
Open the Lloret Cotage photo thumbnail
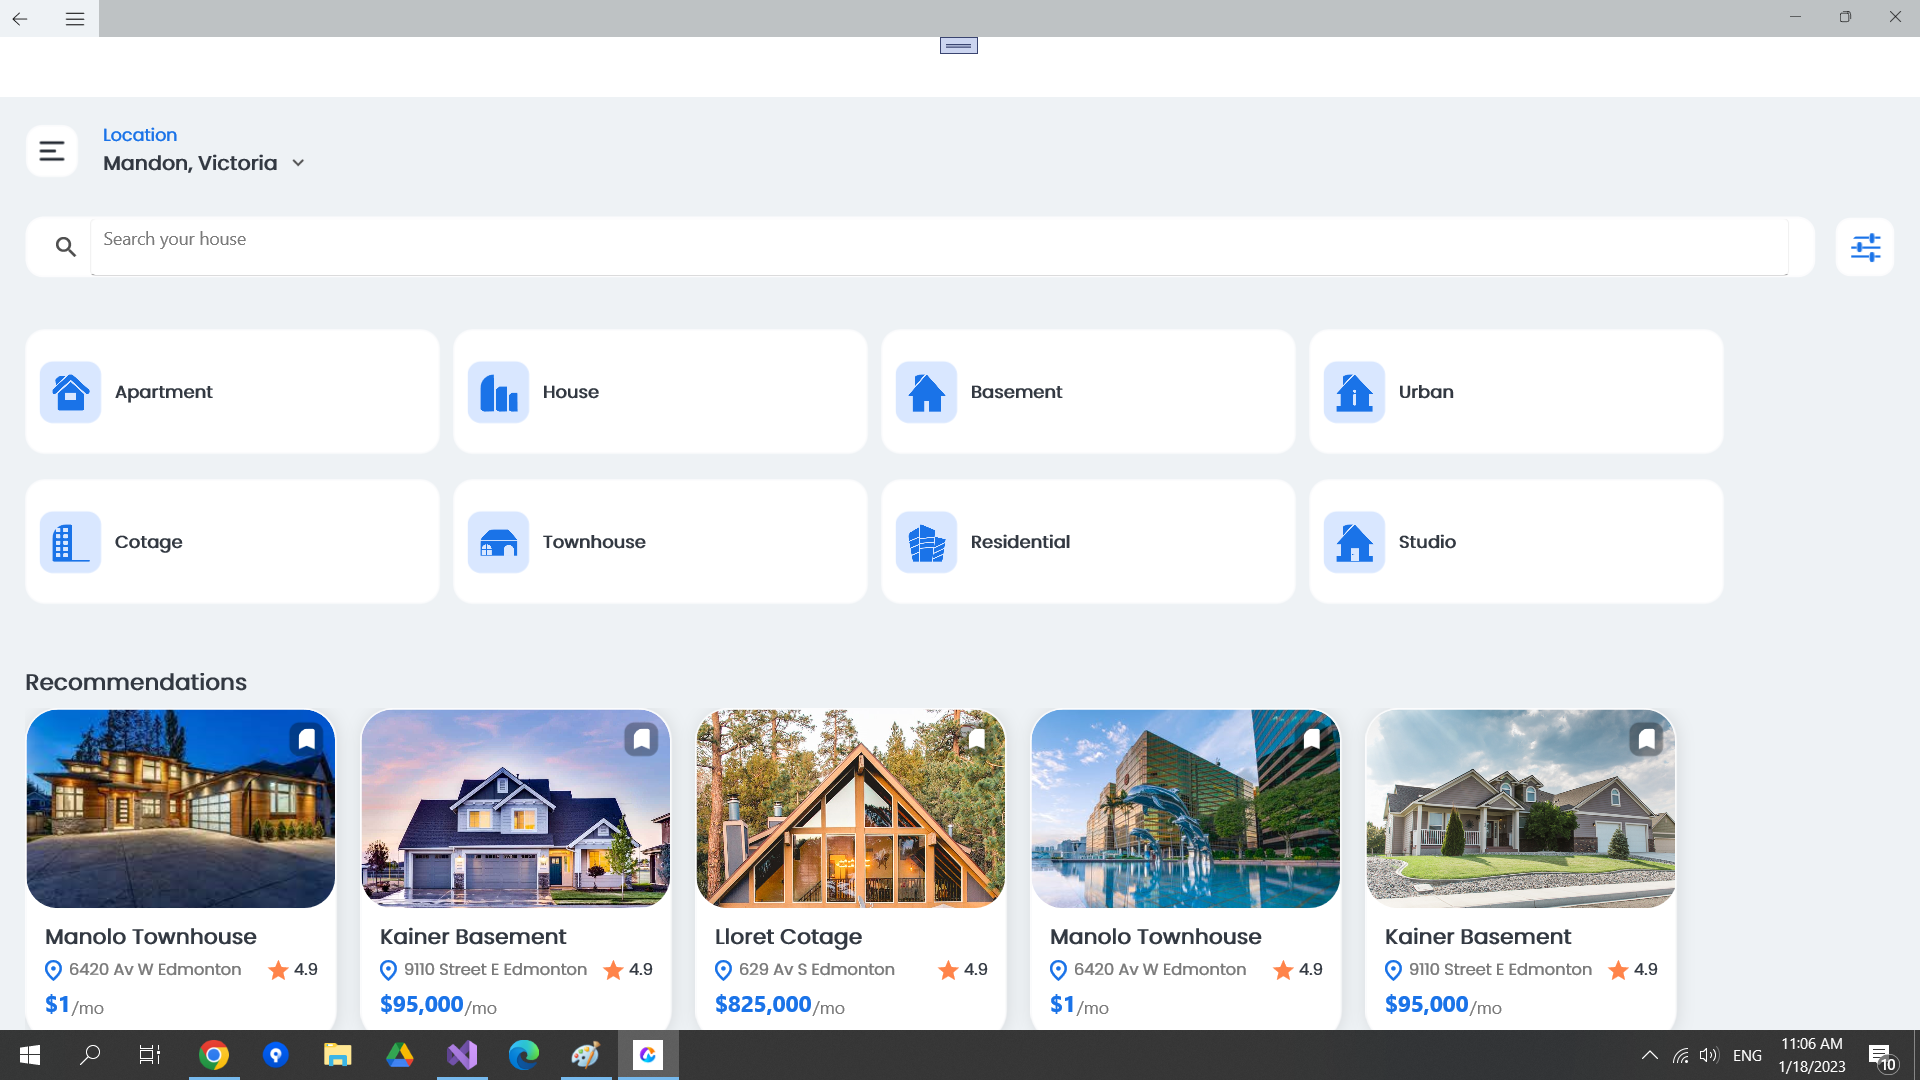(850, 809)
